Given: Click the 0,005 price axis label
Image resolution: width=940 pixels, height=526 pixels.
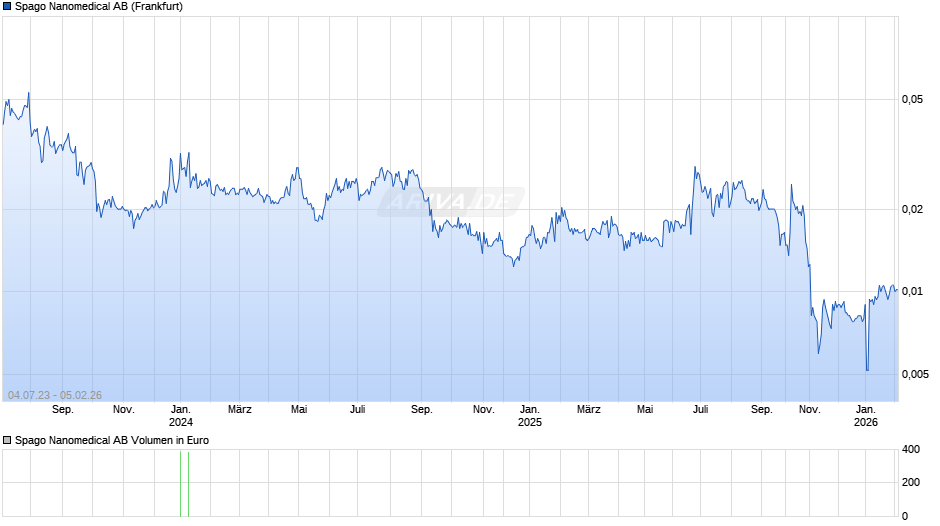Looking at the screenshot, I should click(x=915, y=374).
